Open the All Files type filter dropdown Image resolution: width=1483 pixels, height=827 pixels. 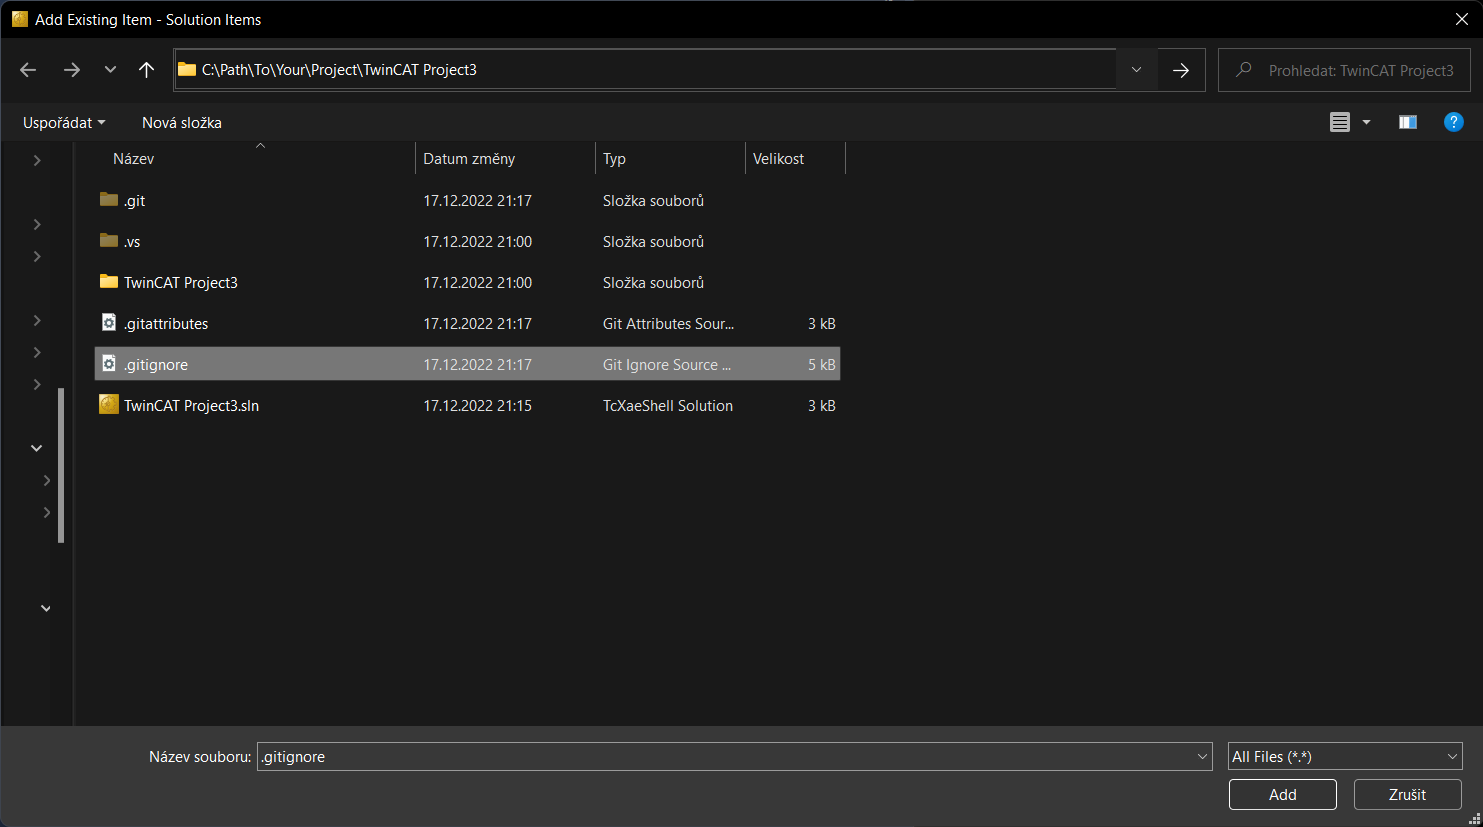[x=1344, y=757]
